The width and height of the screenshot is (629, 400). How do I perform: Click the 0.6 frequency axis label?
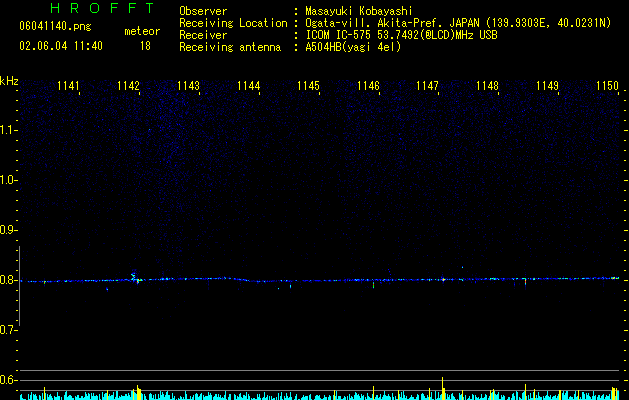[x=8, y=380]
